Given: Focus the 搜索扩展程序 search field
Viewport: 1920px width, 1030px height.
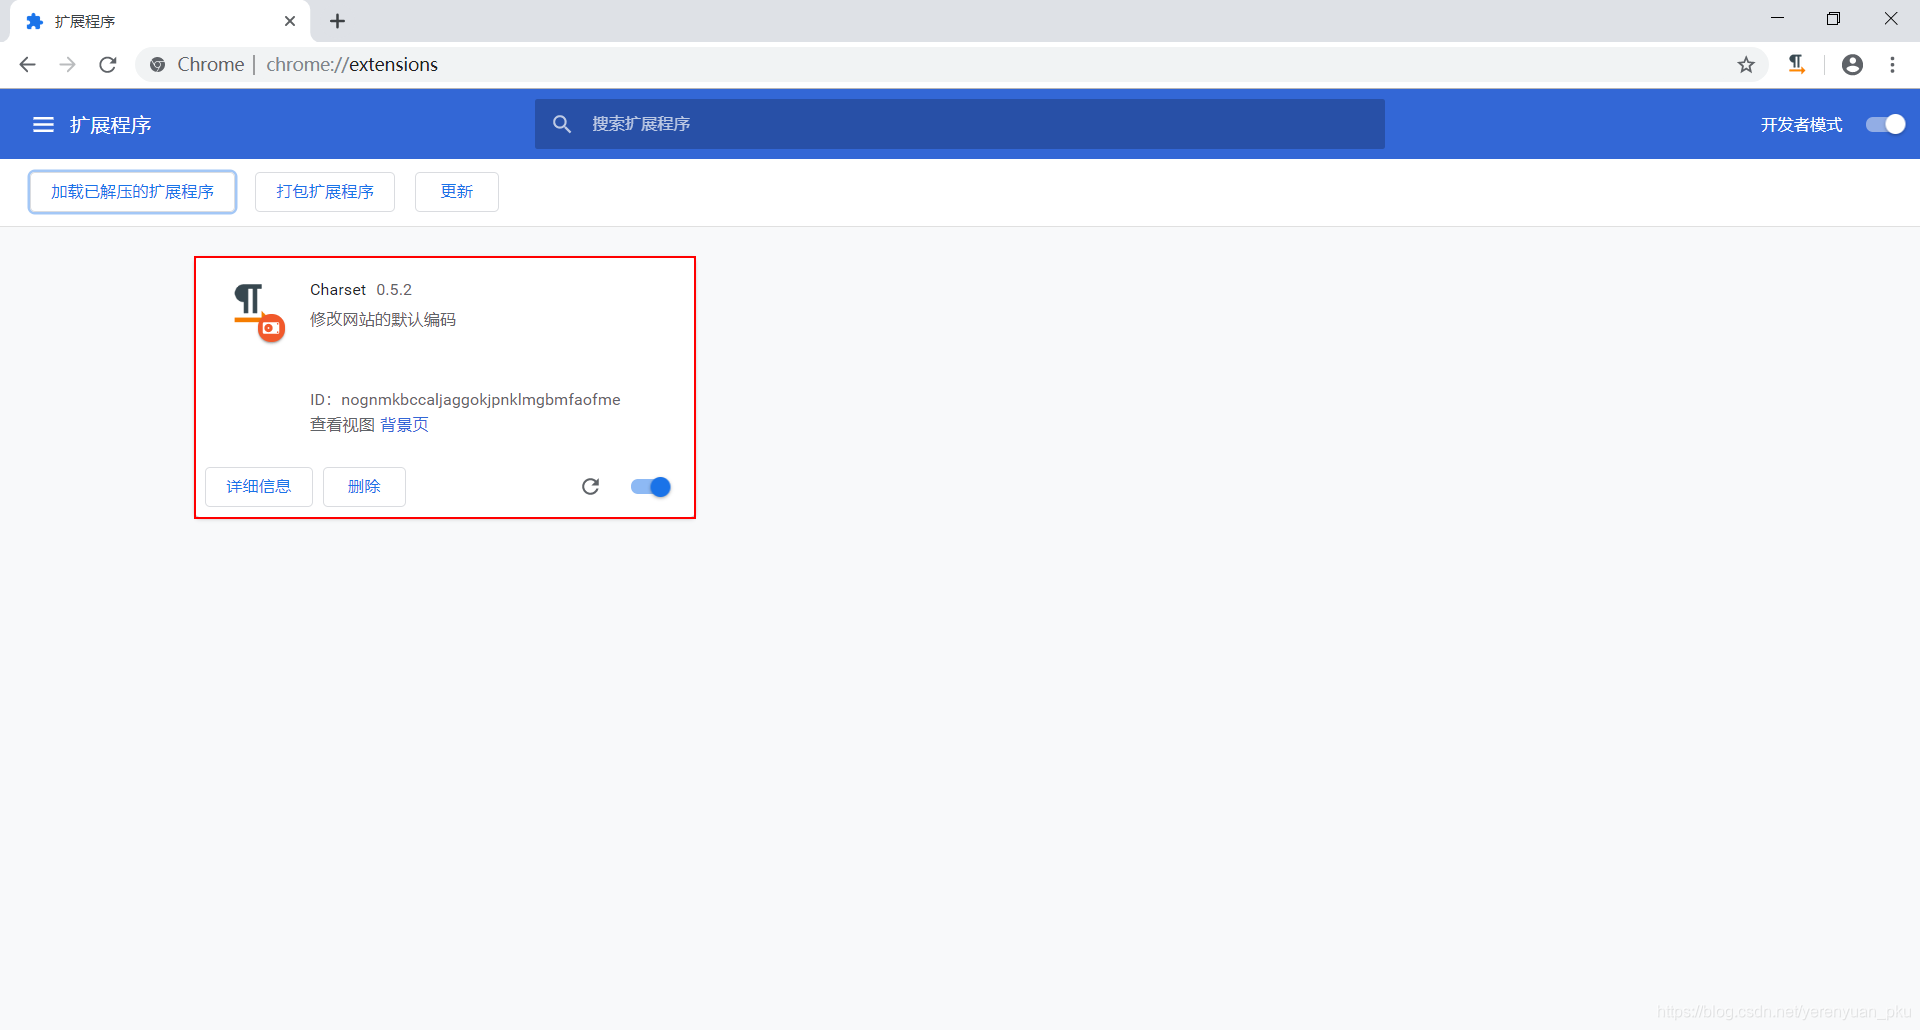Looking at the screenshot, I should 960,124.
